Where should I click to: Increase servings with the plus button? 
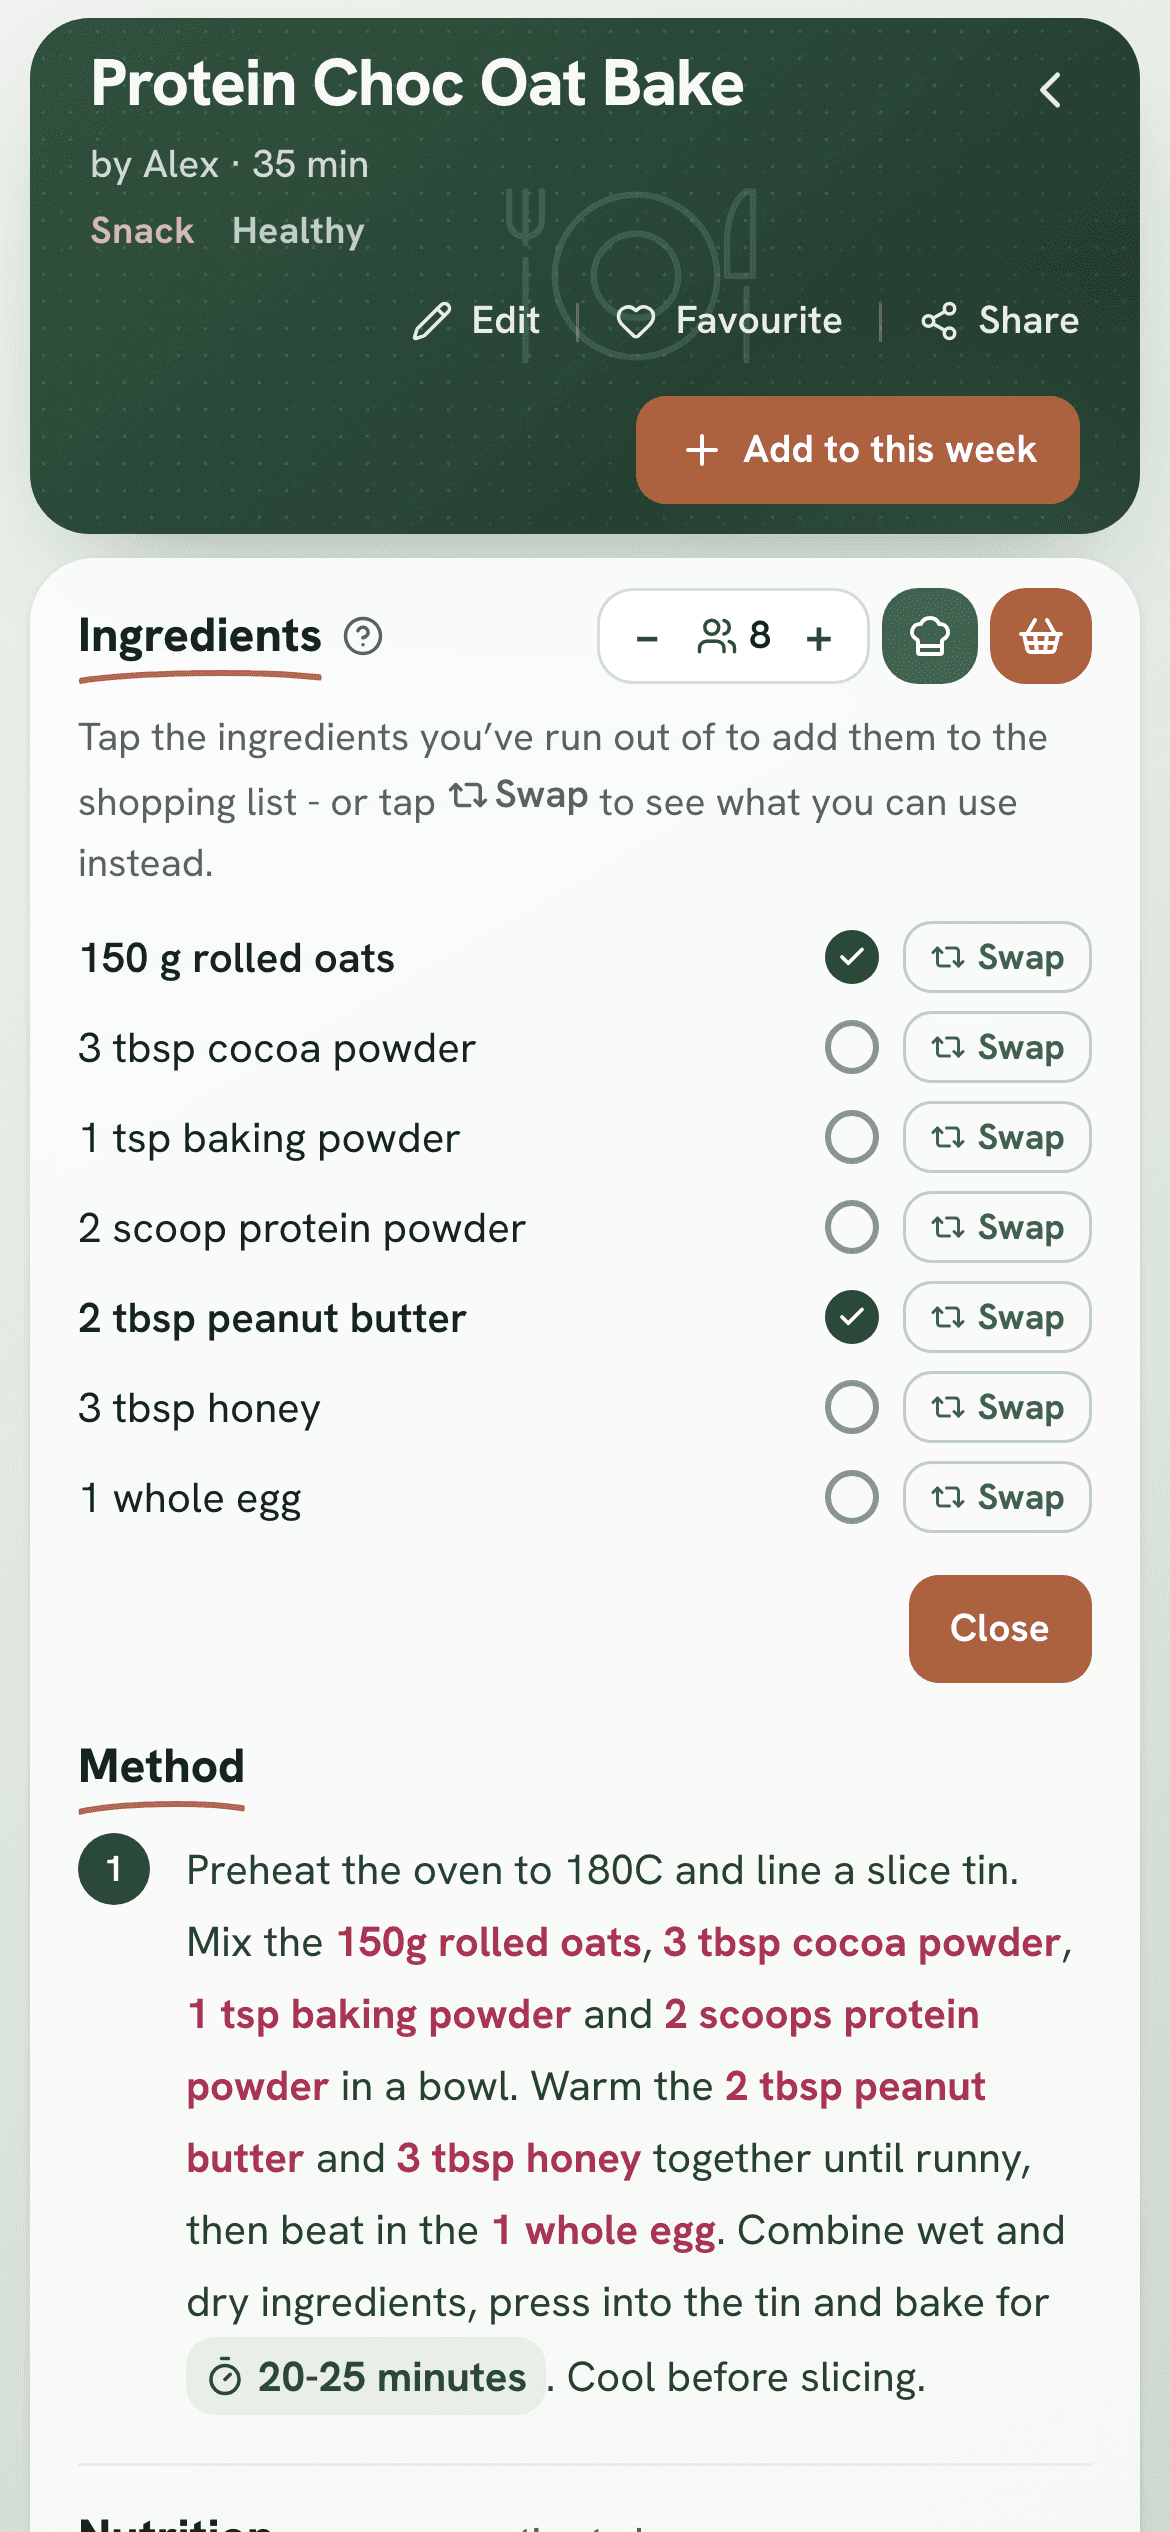click(x=819, y=638)
